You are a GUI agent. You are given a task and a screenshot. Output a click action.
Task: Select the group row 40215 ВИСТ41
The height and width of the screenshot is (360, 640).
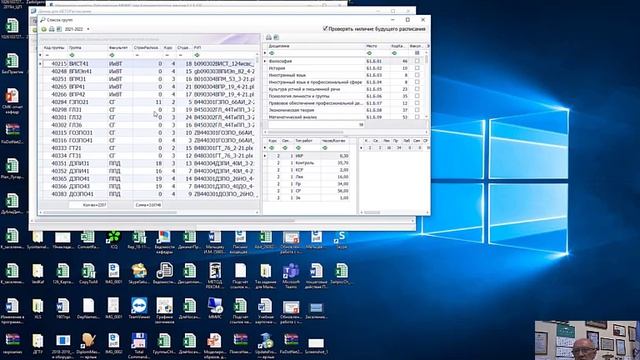(149, 64)
